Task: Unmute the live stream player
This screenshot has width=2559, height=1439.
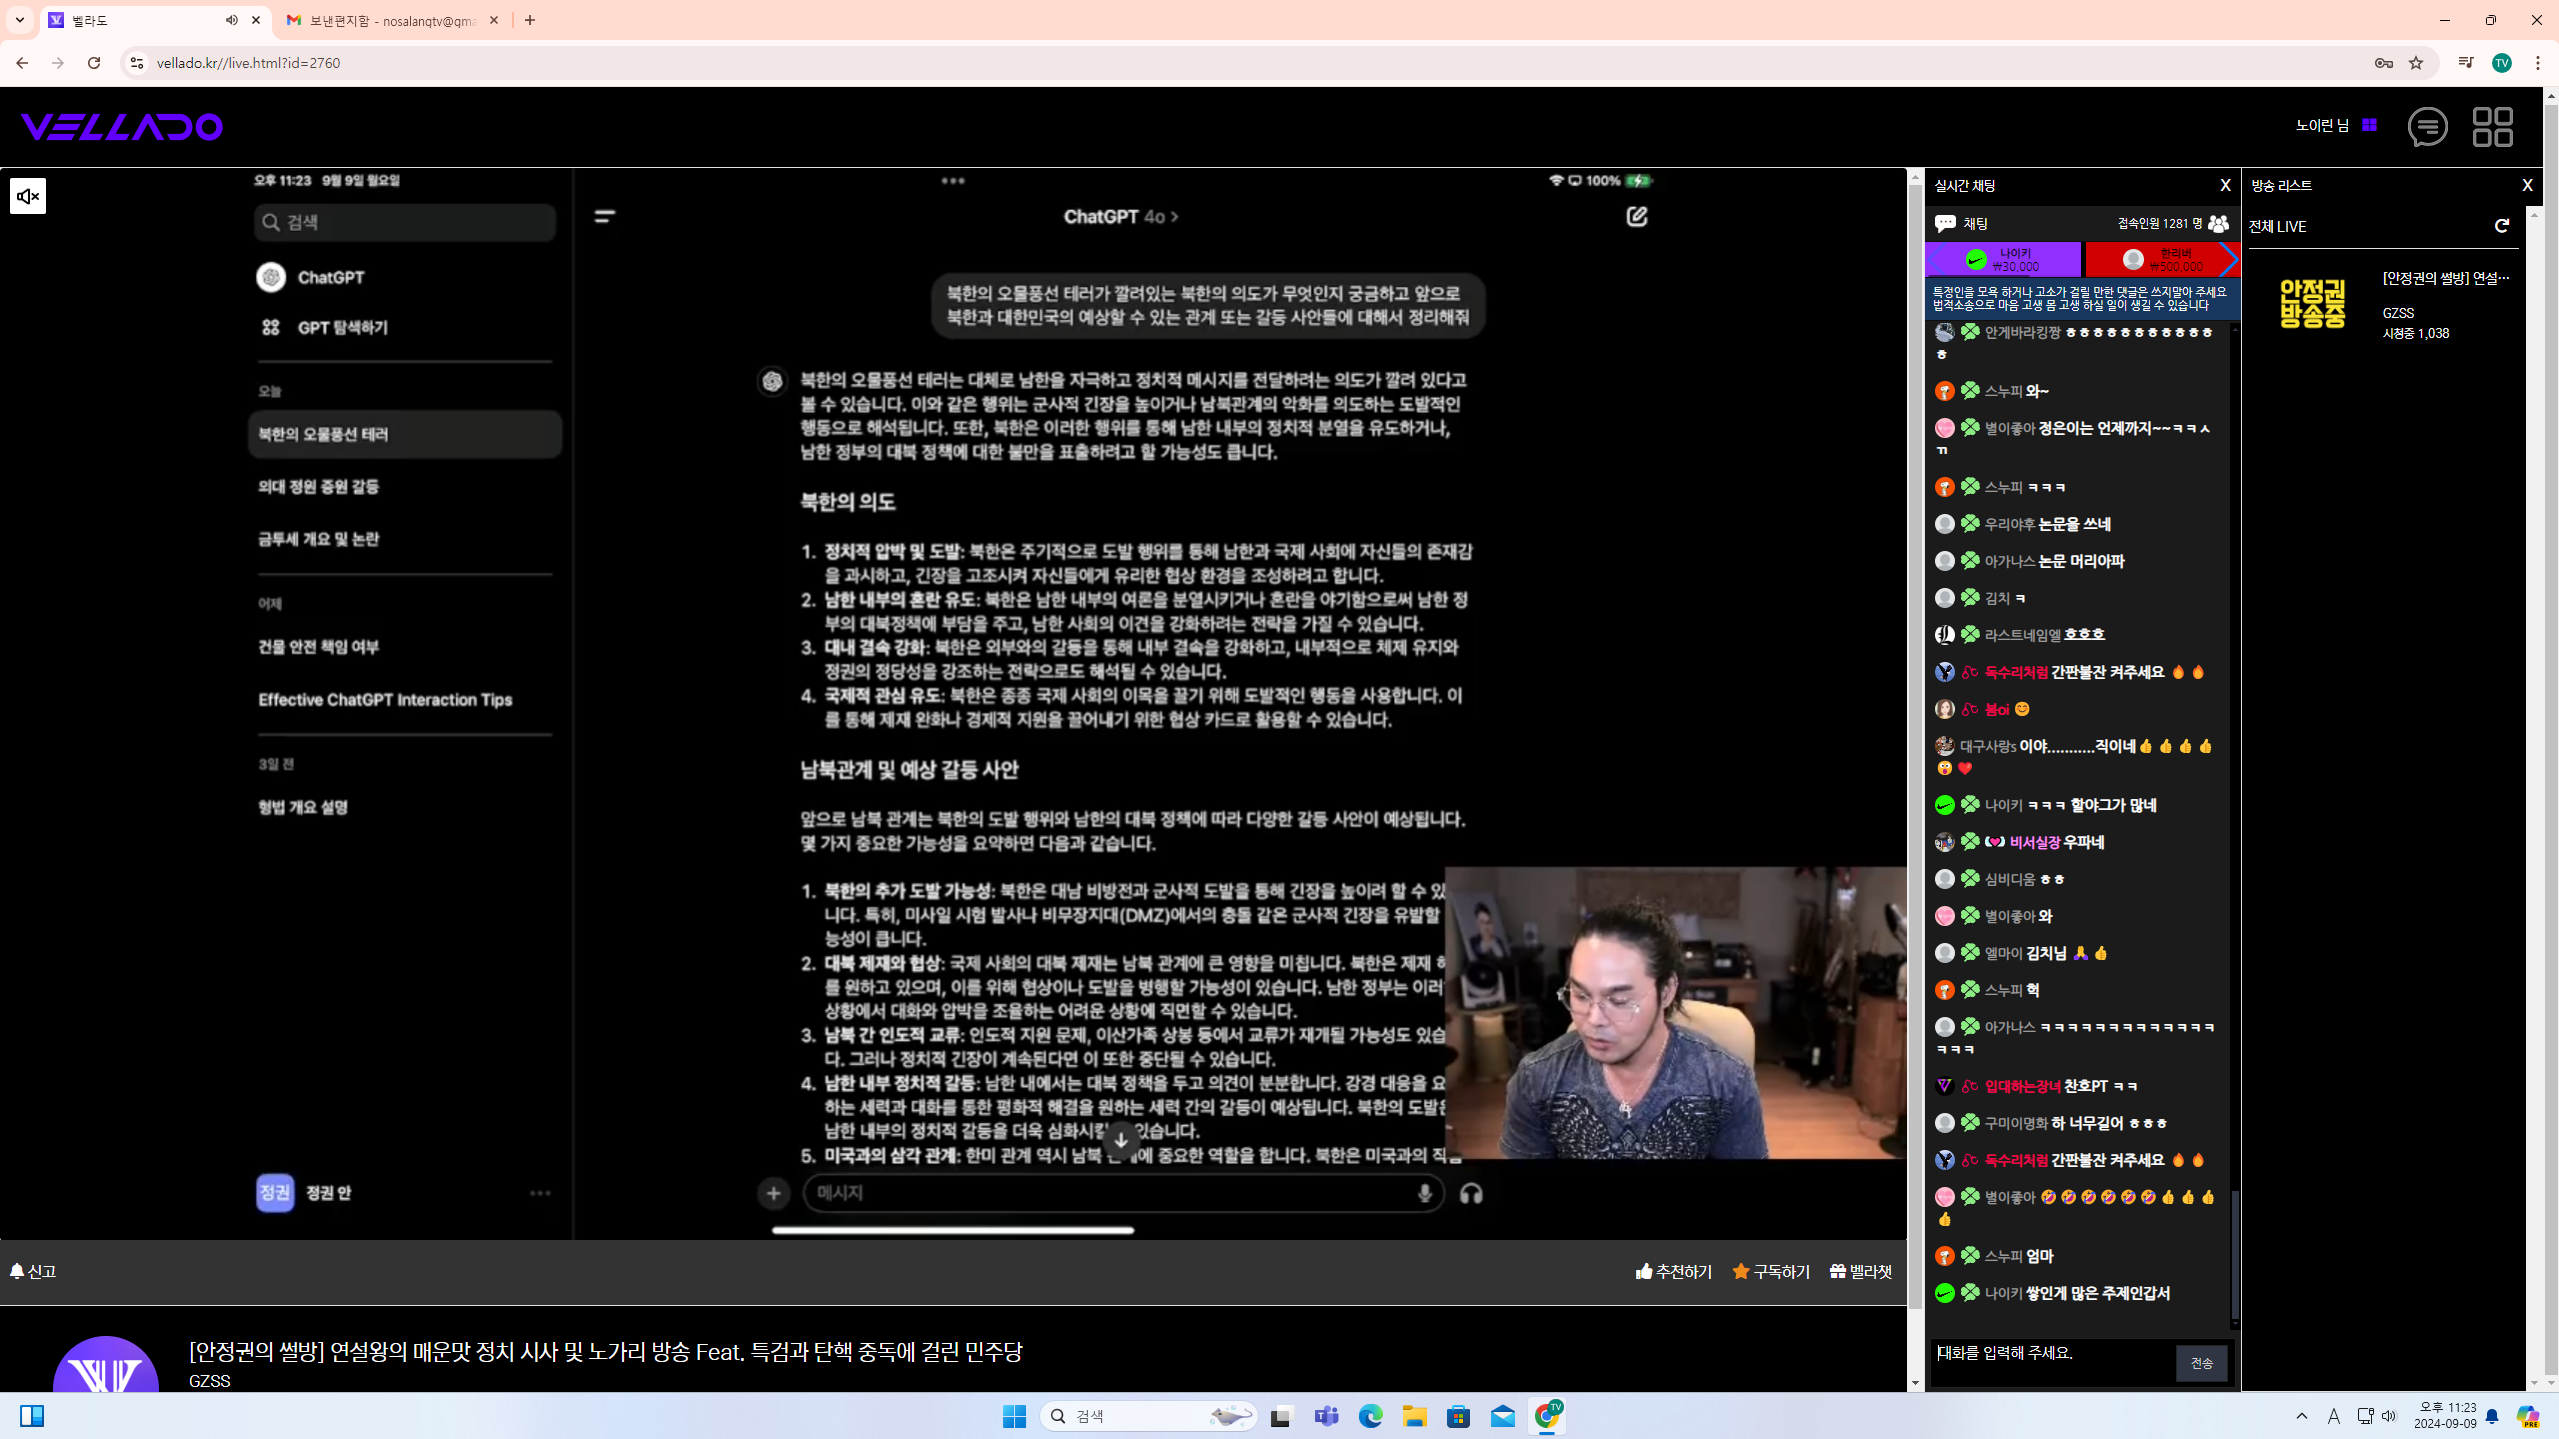Action: [28, 196]
